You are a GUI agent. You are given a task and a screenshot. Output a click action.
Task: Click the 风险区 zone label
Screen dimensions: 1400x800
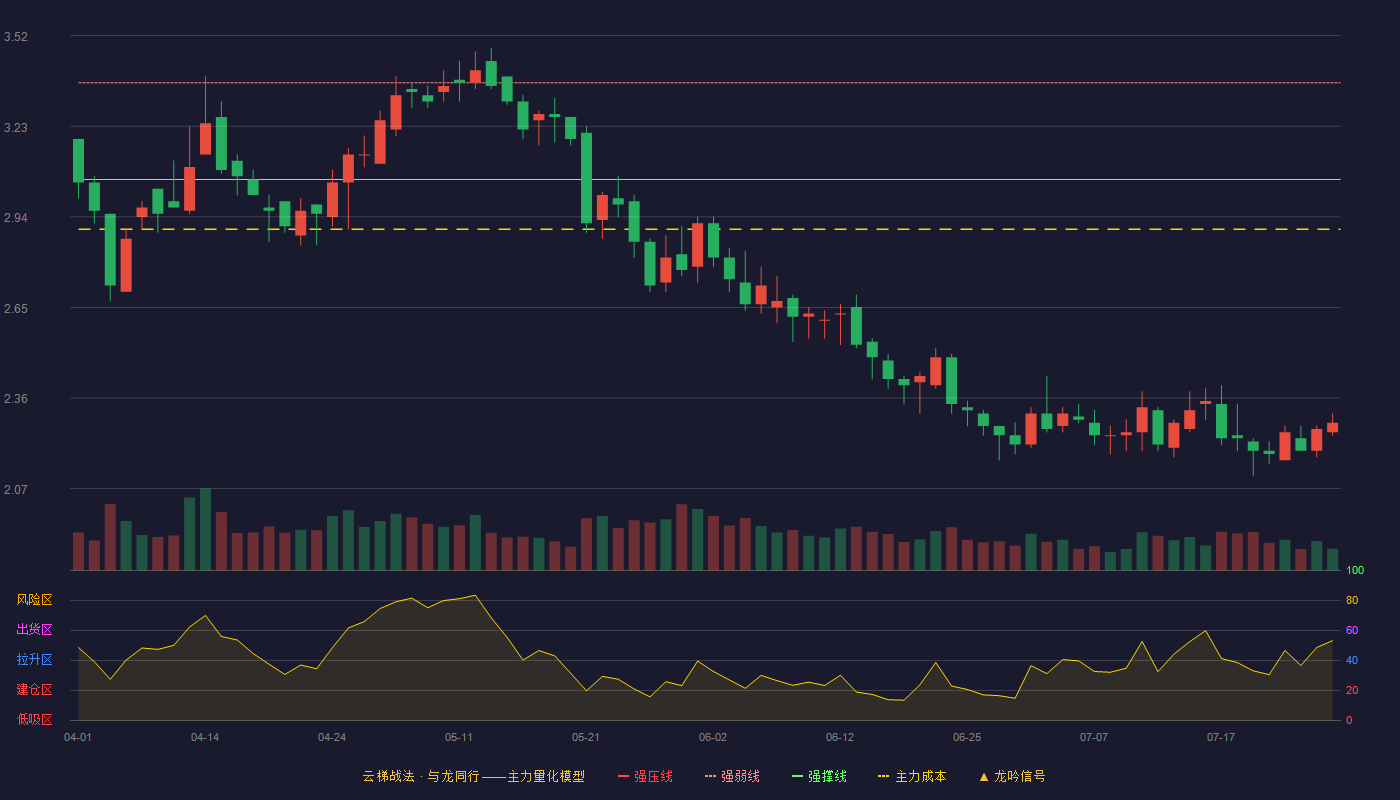[x=35, y=600]
